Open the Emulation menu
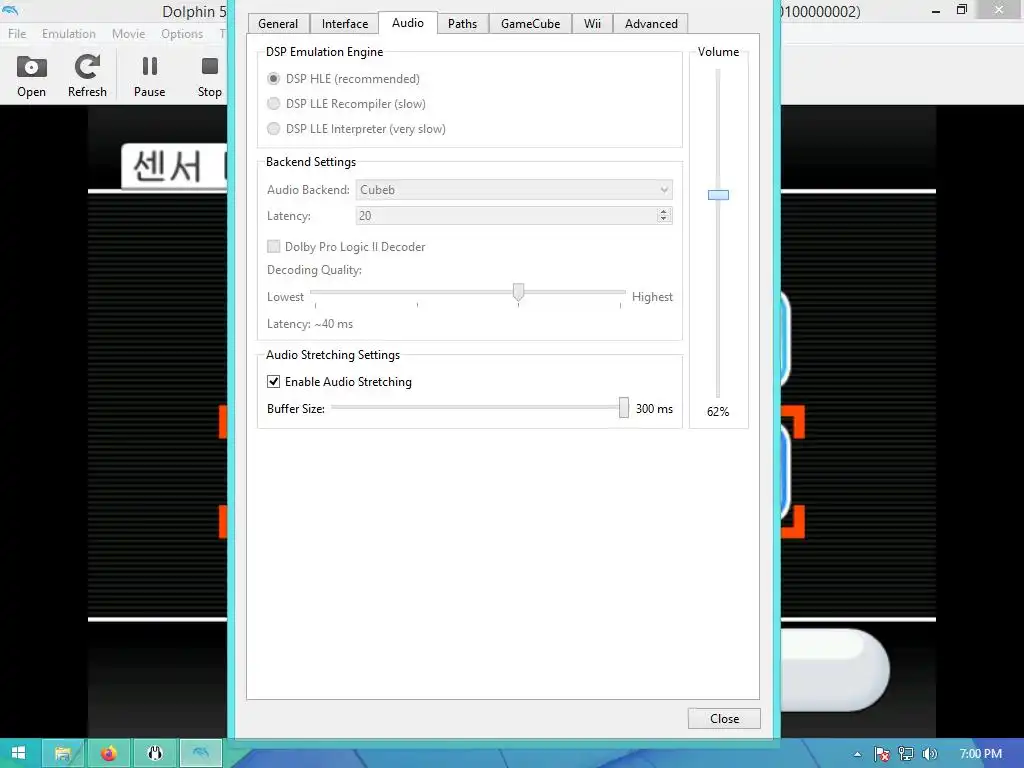Viewport: 1024px width, 768px height. point(69,33)
